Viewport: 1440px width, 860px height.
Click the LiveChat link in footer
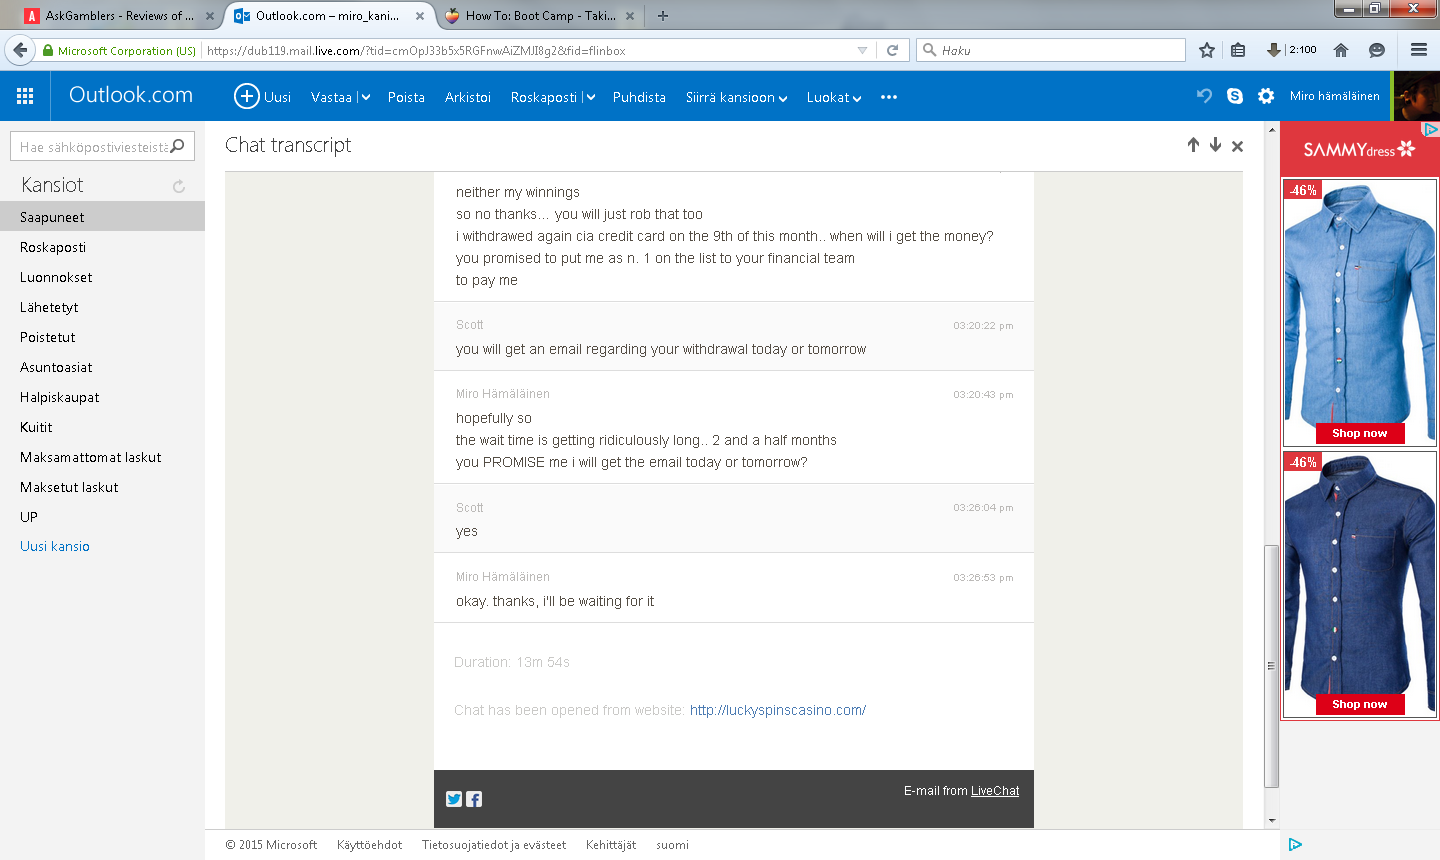[x=995, y=790]
